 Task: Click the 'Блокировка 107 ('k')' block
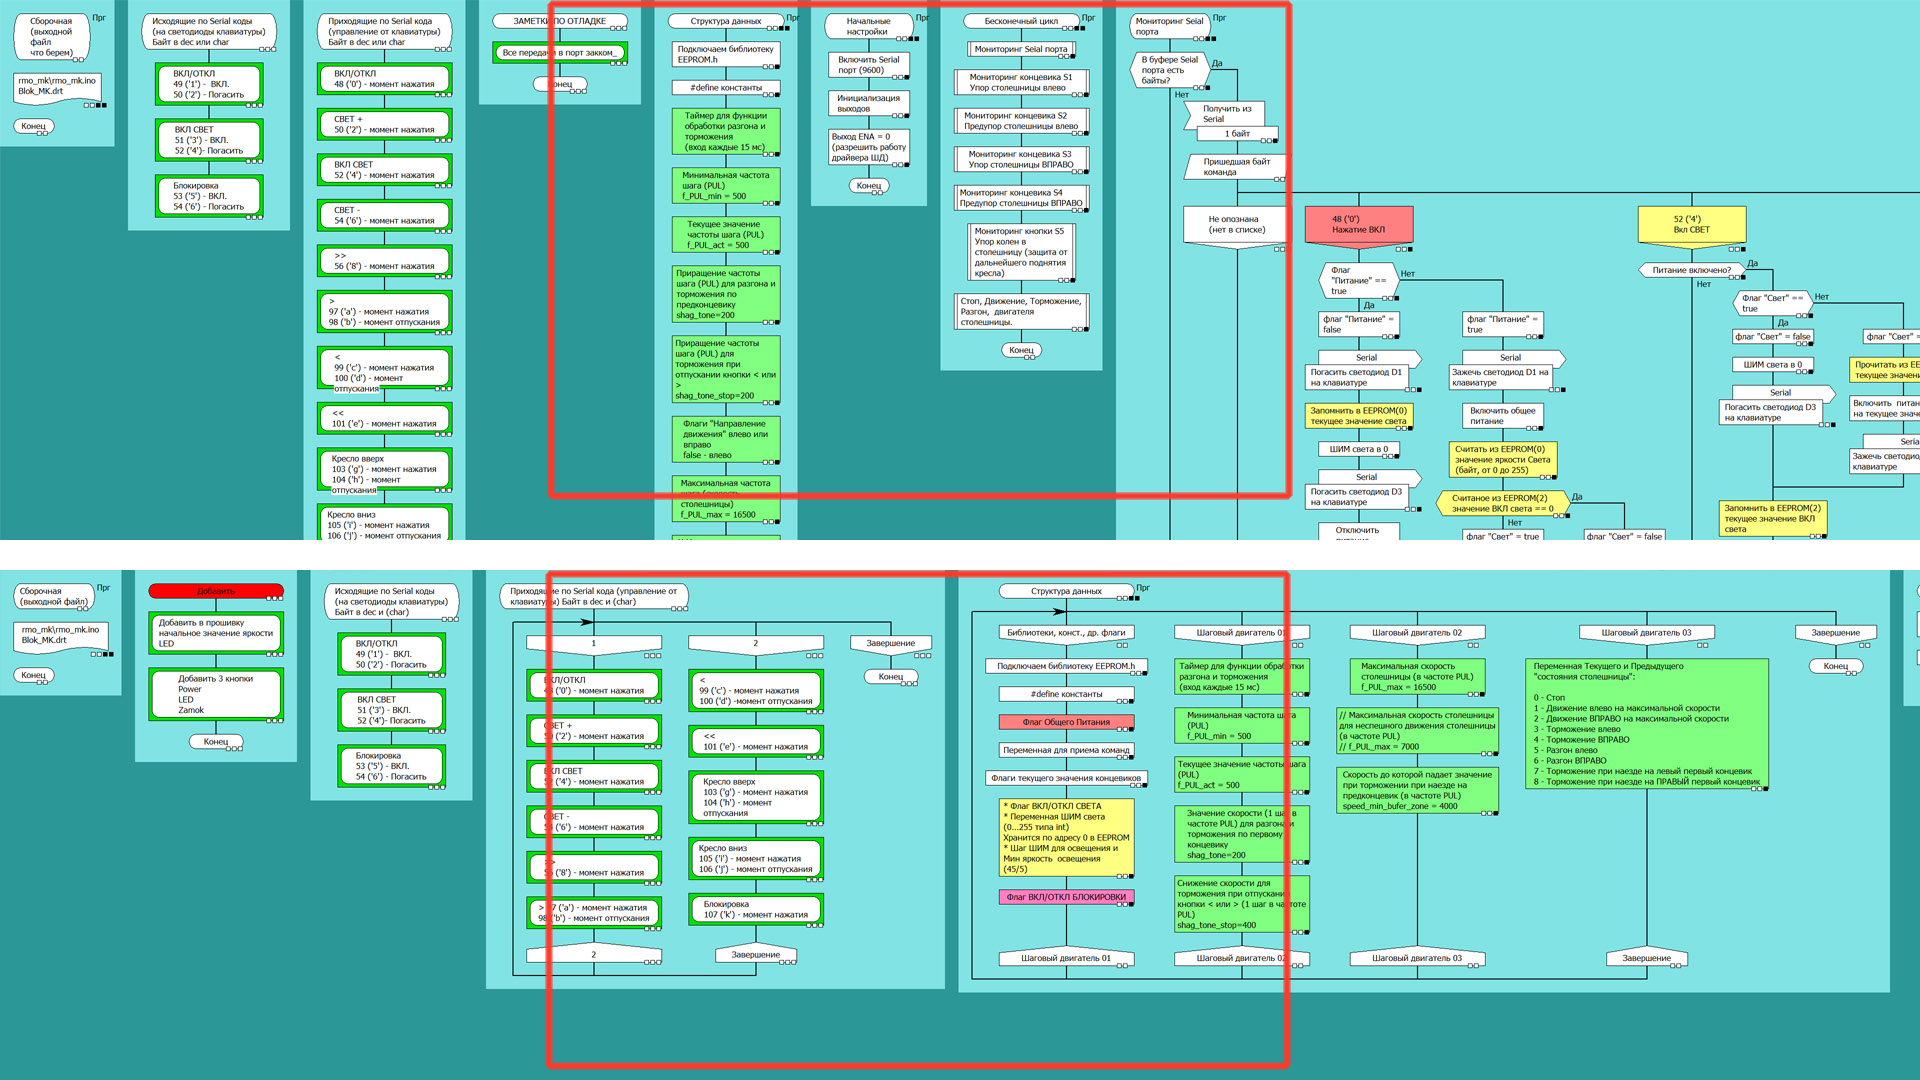(755, 909)
